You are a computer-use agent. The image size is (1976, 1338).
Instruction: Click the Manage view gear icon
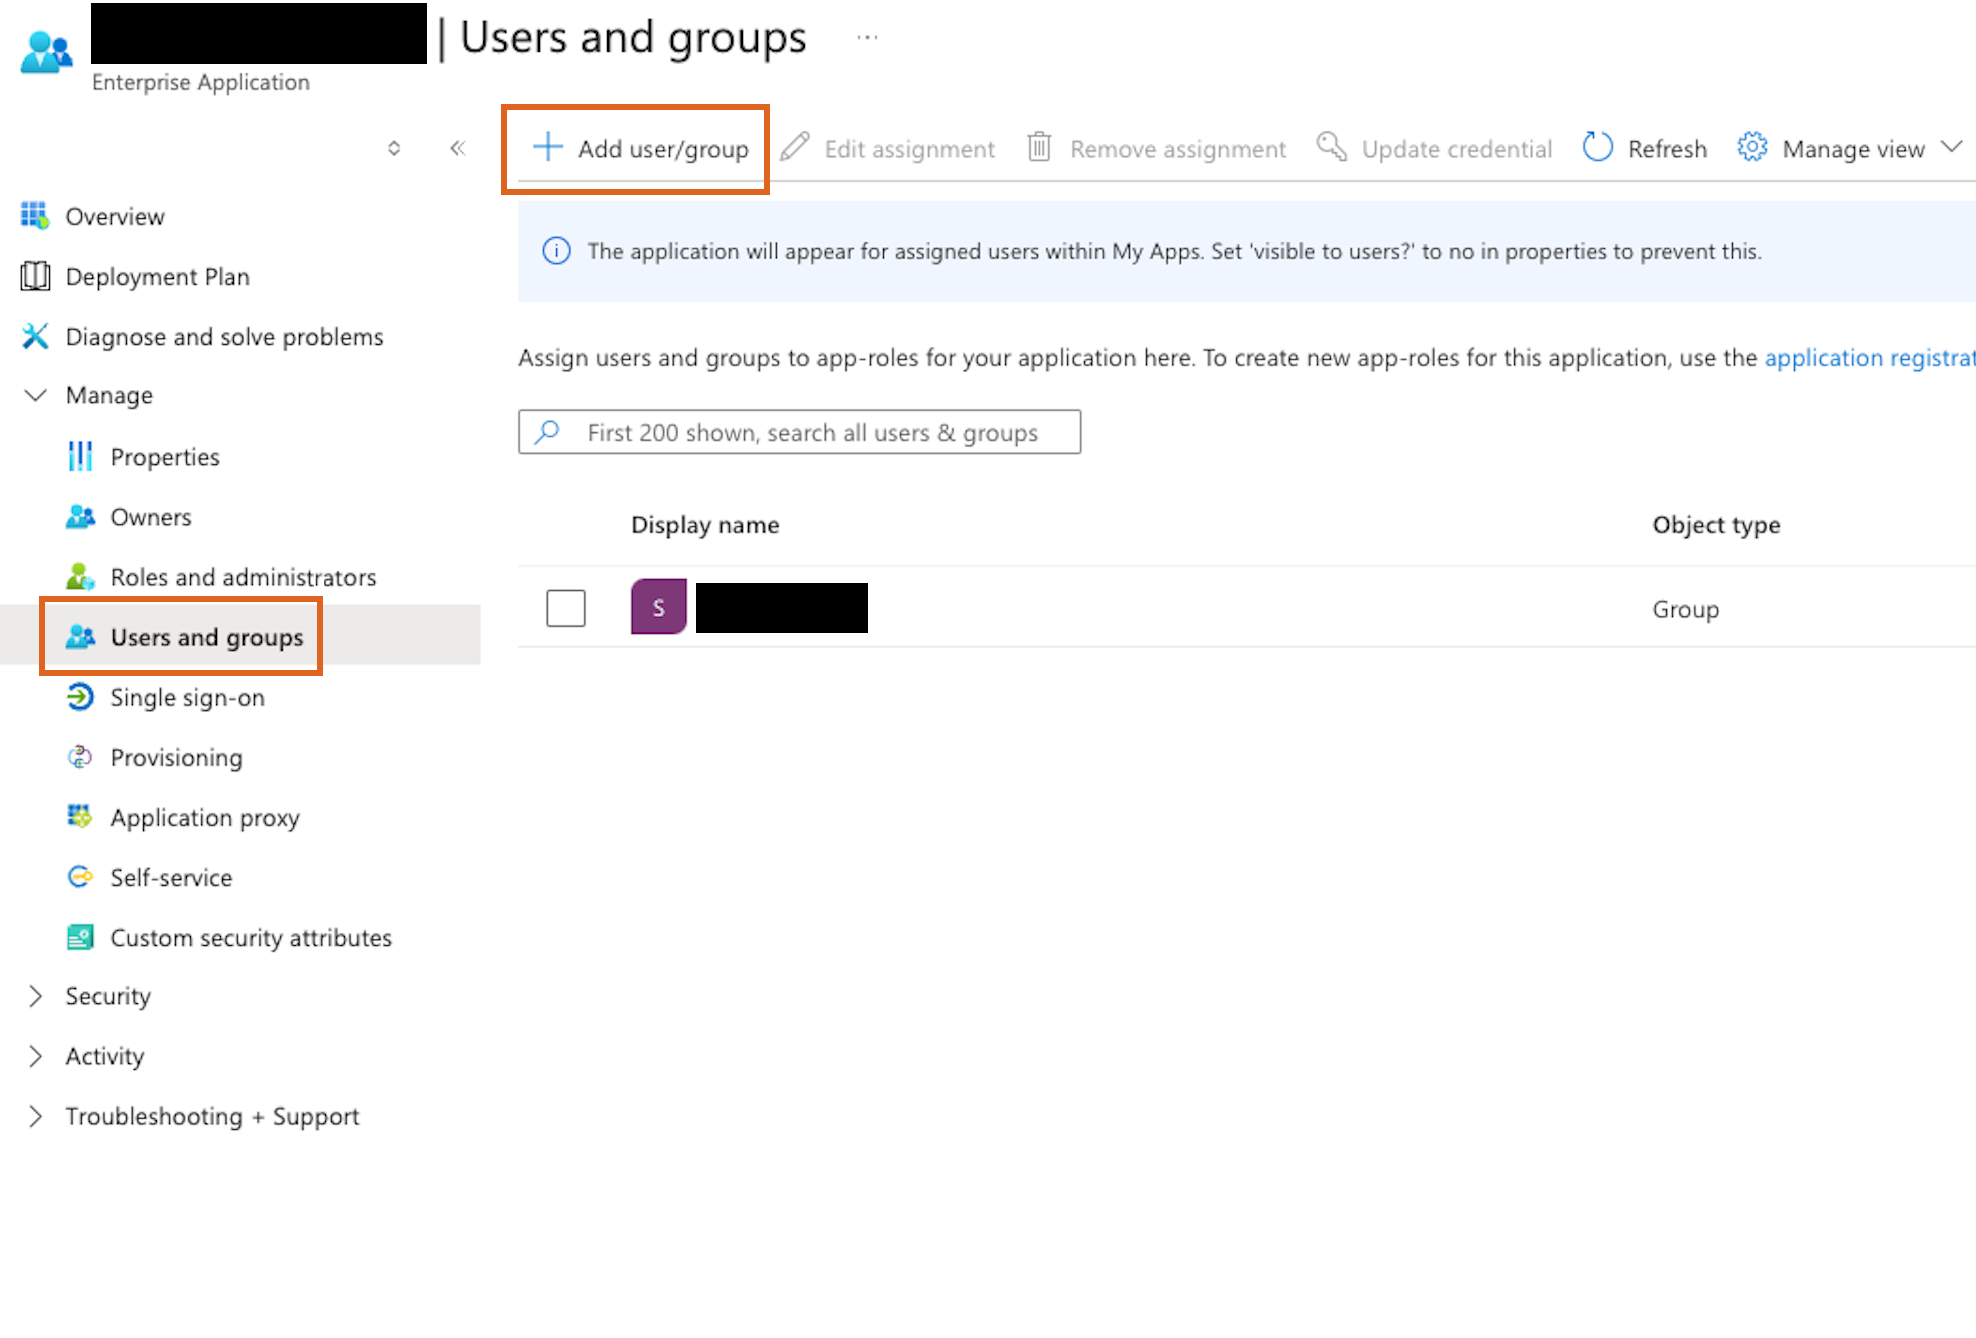[x=1752, y=148]
